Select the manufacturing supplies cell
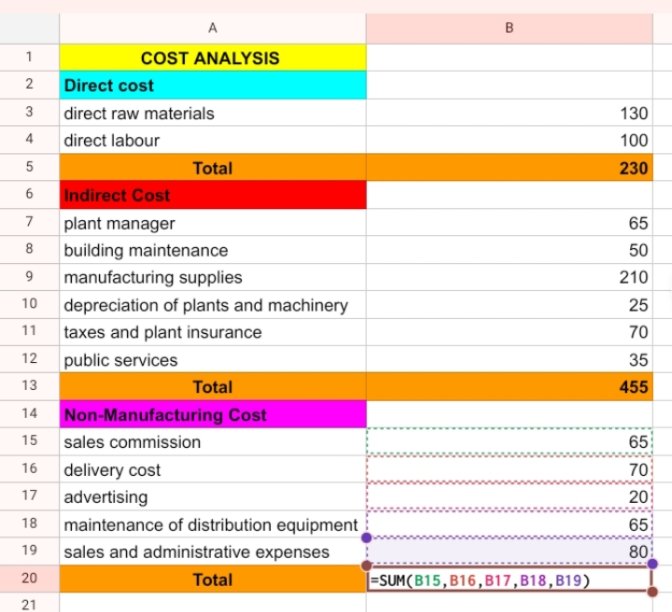This screenshot has width=672, height=612. pos(213,277)
